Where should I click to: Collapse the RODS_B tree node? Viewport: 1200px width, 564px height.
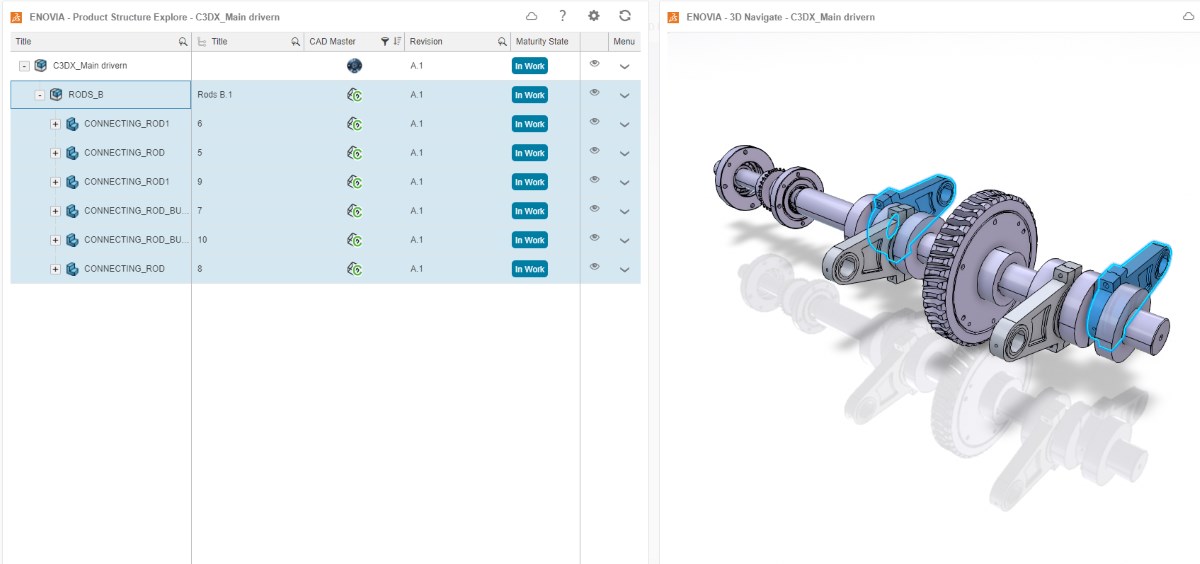[x=40, y=95]
